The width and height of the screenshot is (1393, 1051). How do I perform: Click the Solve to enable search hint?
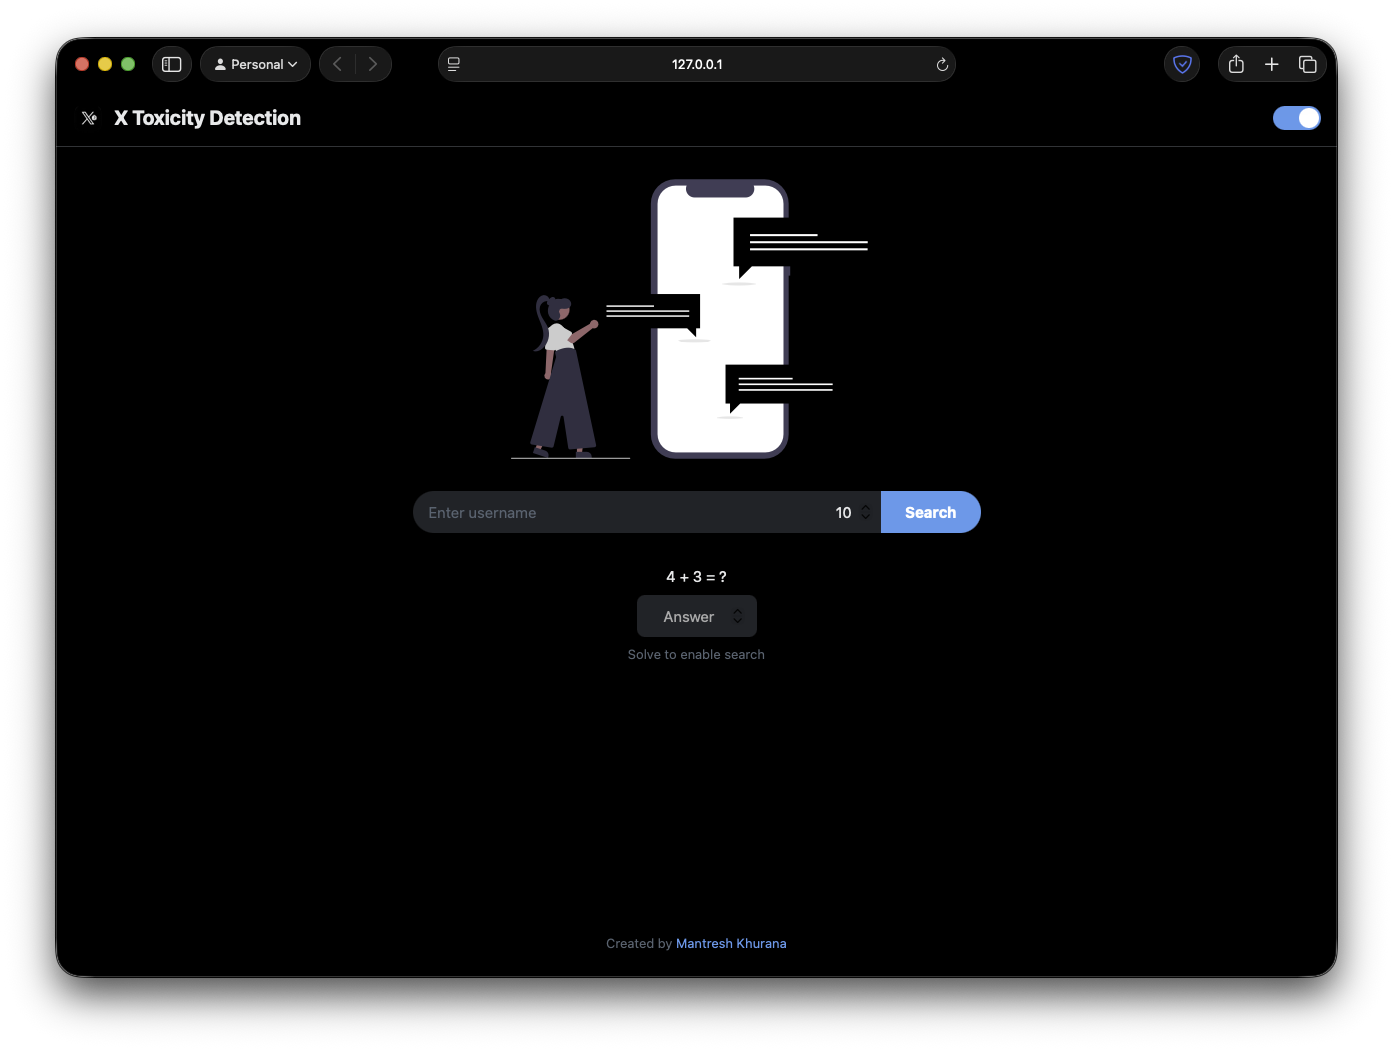point(696,654)
